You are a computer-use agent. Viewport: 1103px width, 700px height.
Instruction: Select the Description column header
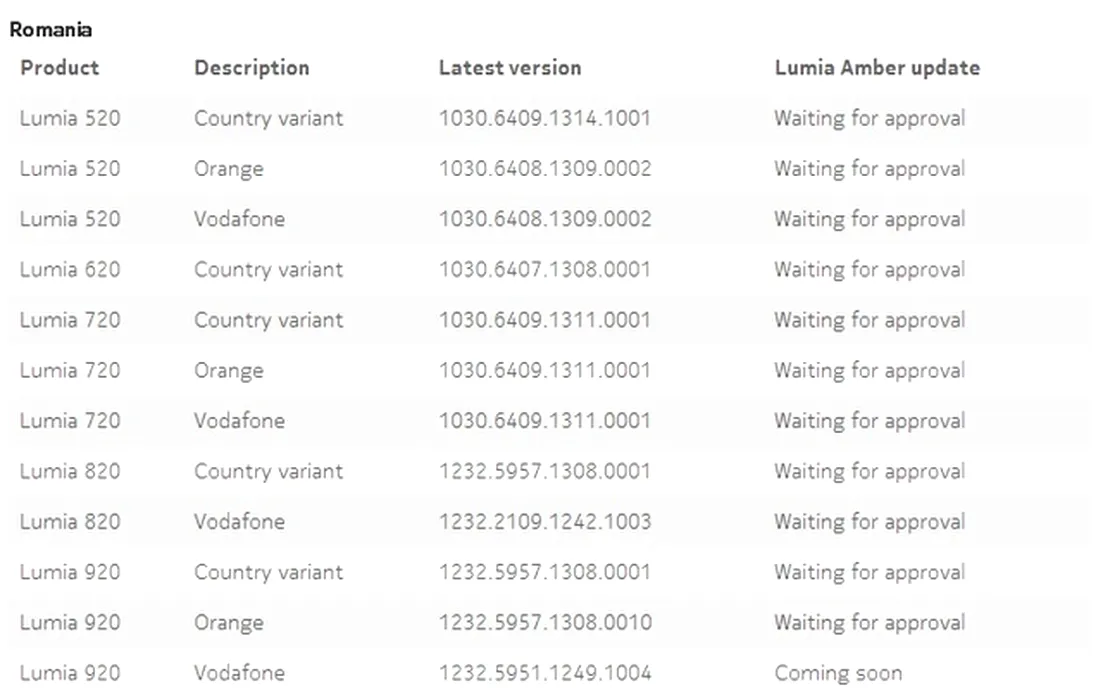252,68
